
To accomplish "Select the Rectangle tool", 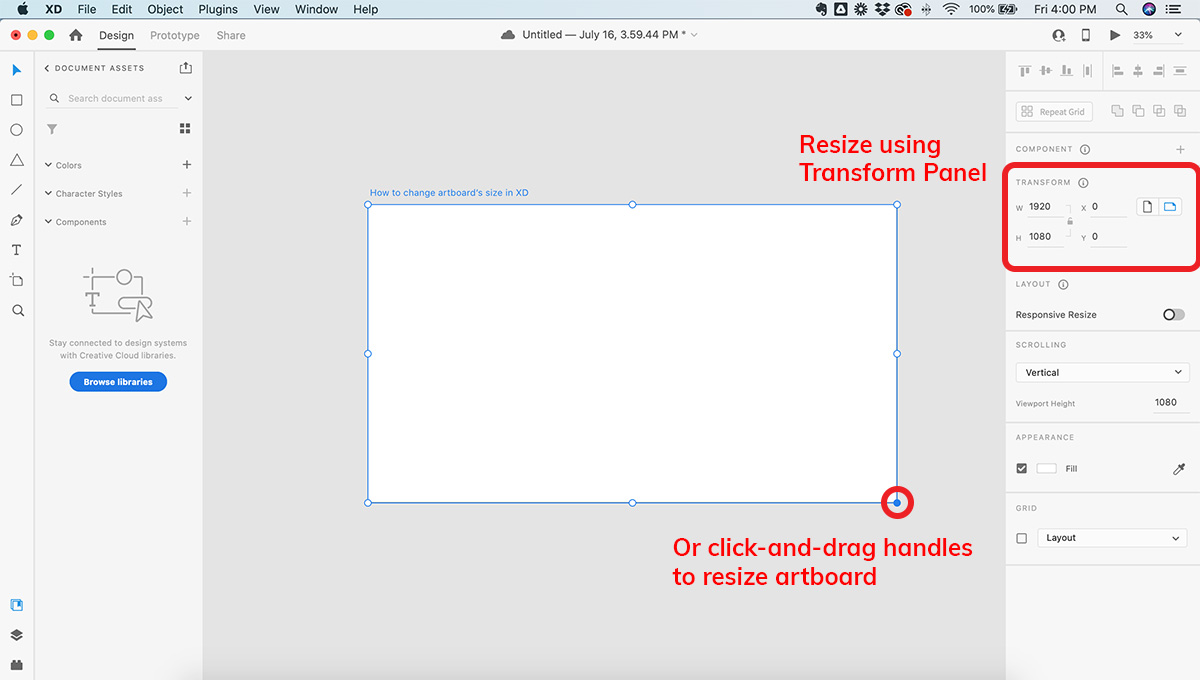I will click(x=16, y=100).
